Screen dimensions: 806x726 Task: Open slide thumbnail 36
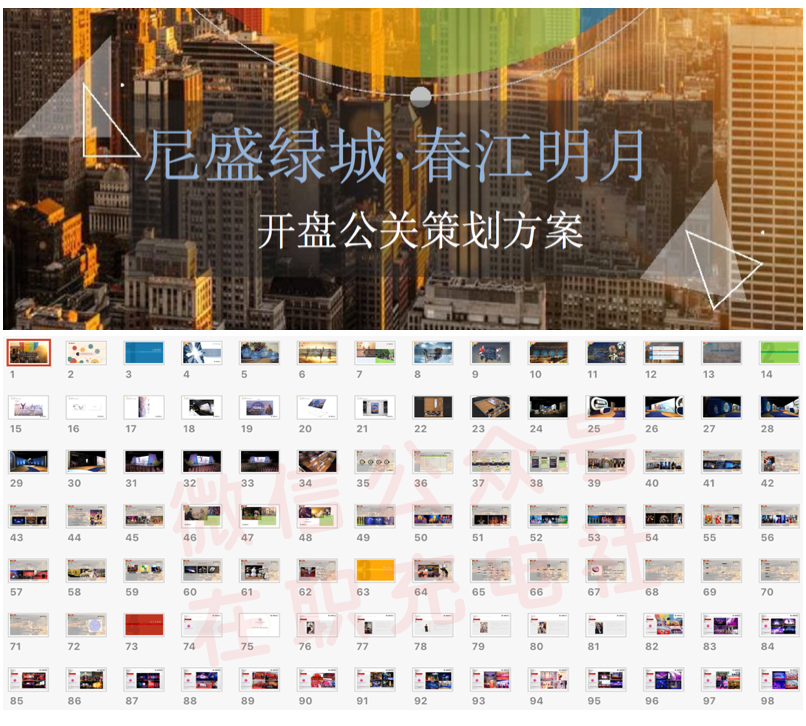pos(433,462)
